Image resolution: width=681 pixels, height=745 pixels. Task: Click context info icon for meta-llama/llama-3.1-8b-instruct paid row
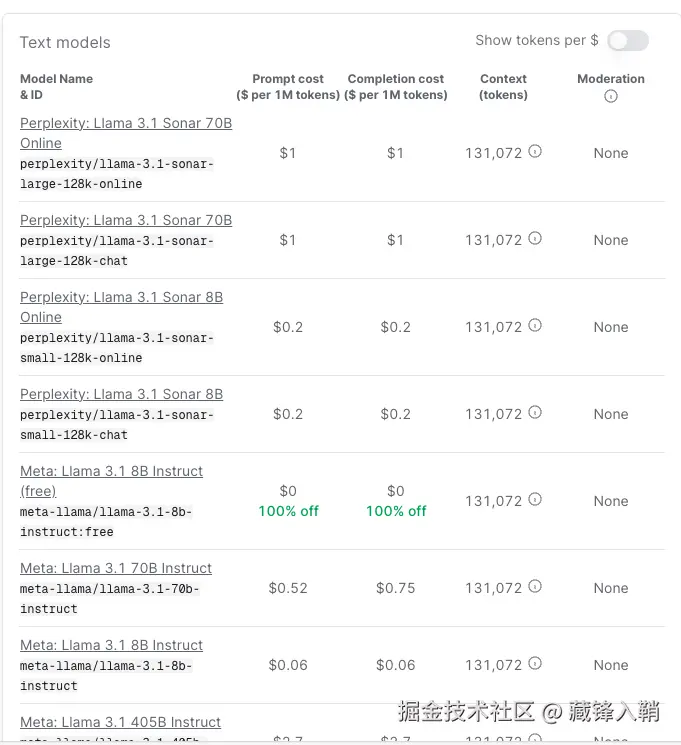point(535,664)
